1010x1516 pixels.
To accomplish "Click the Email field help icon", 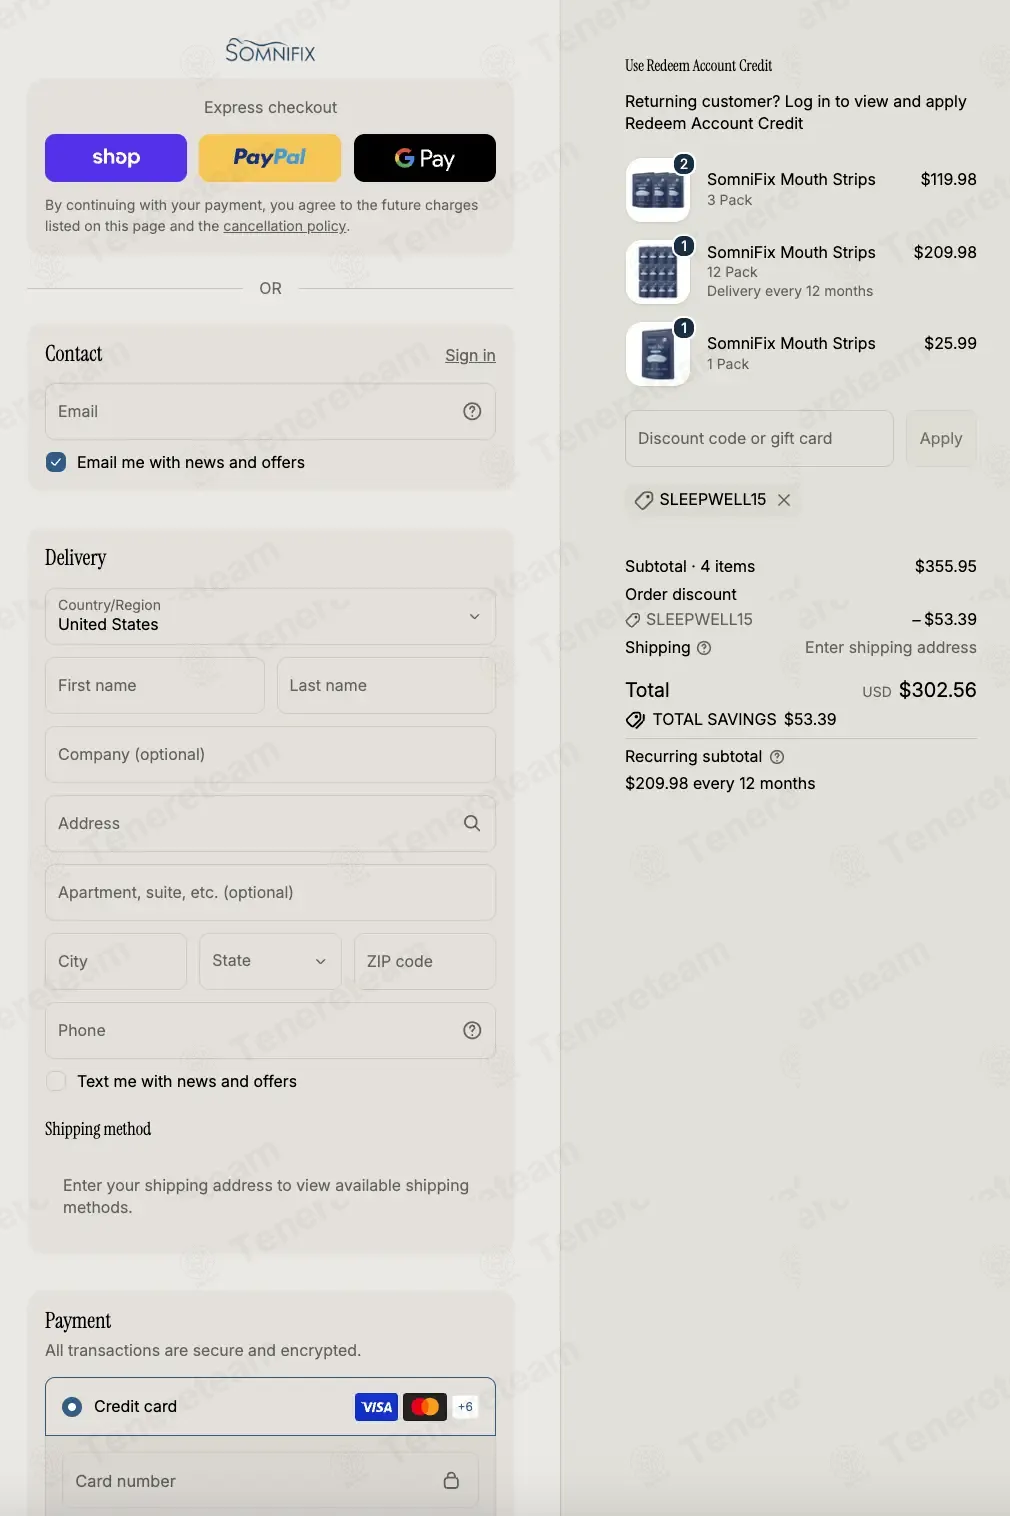I will [472, 411].
